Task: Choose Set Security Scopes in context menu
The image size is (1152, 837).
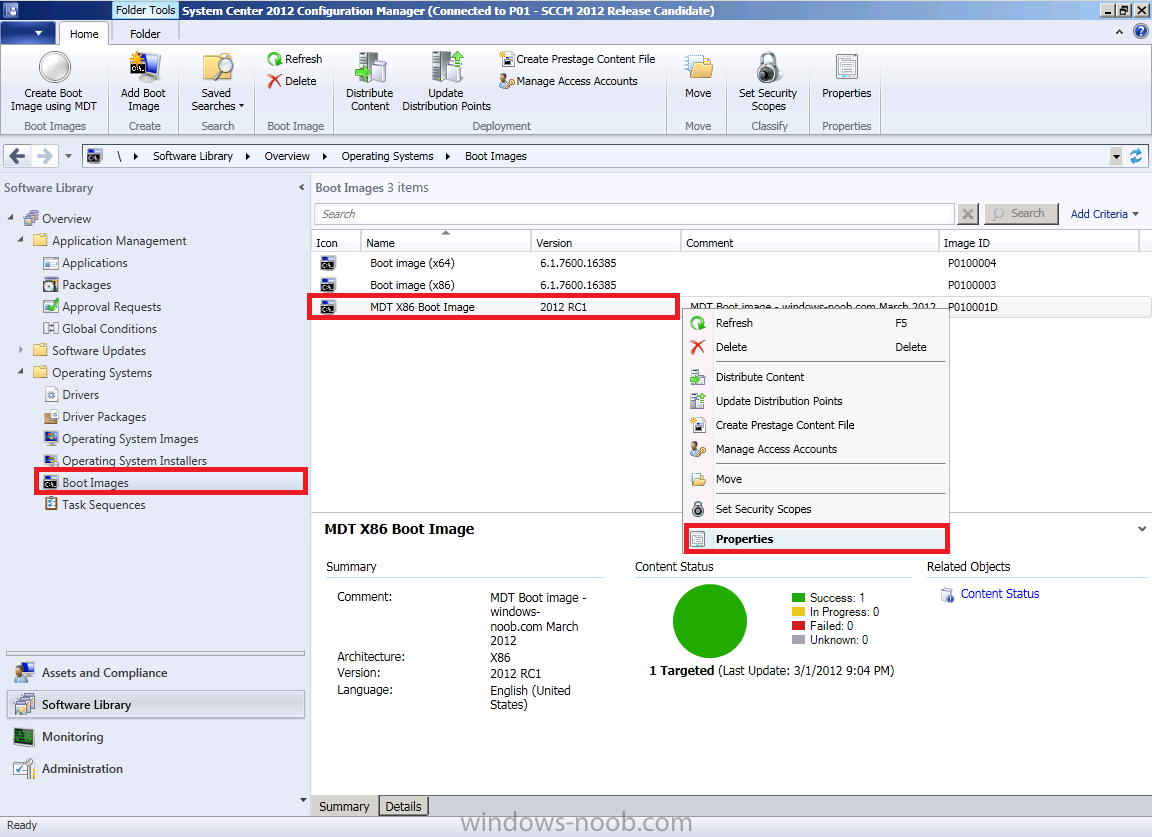Action: pyautogui.click(x=816, y=509)
